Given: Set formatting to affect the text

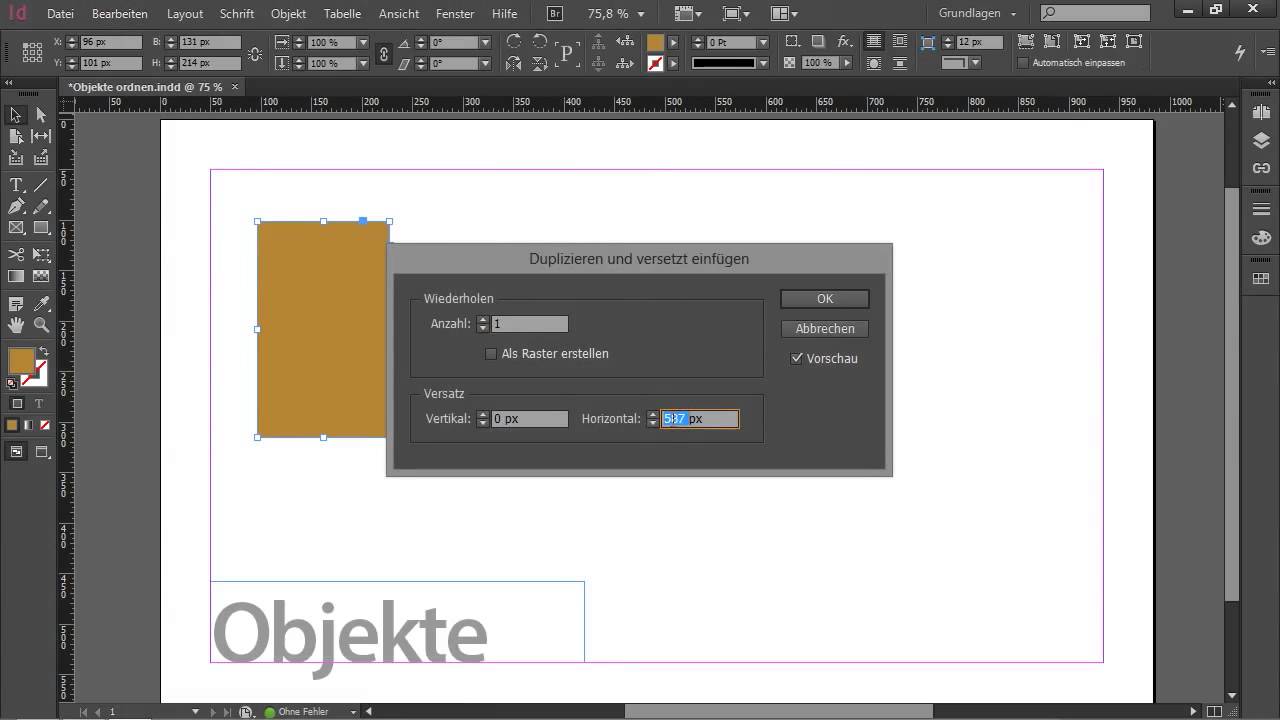Looking at the screenshot, I should click(39, 404).
